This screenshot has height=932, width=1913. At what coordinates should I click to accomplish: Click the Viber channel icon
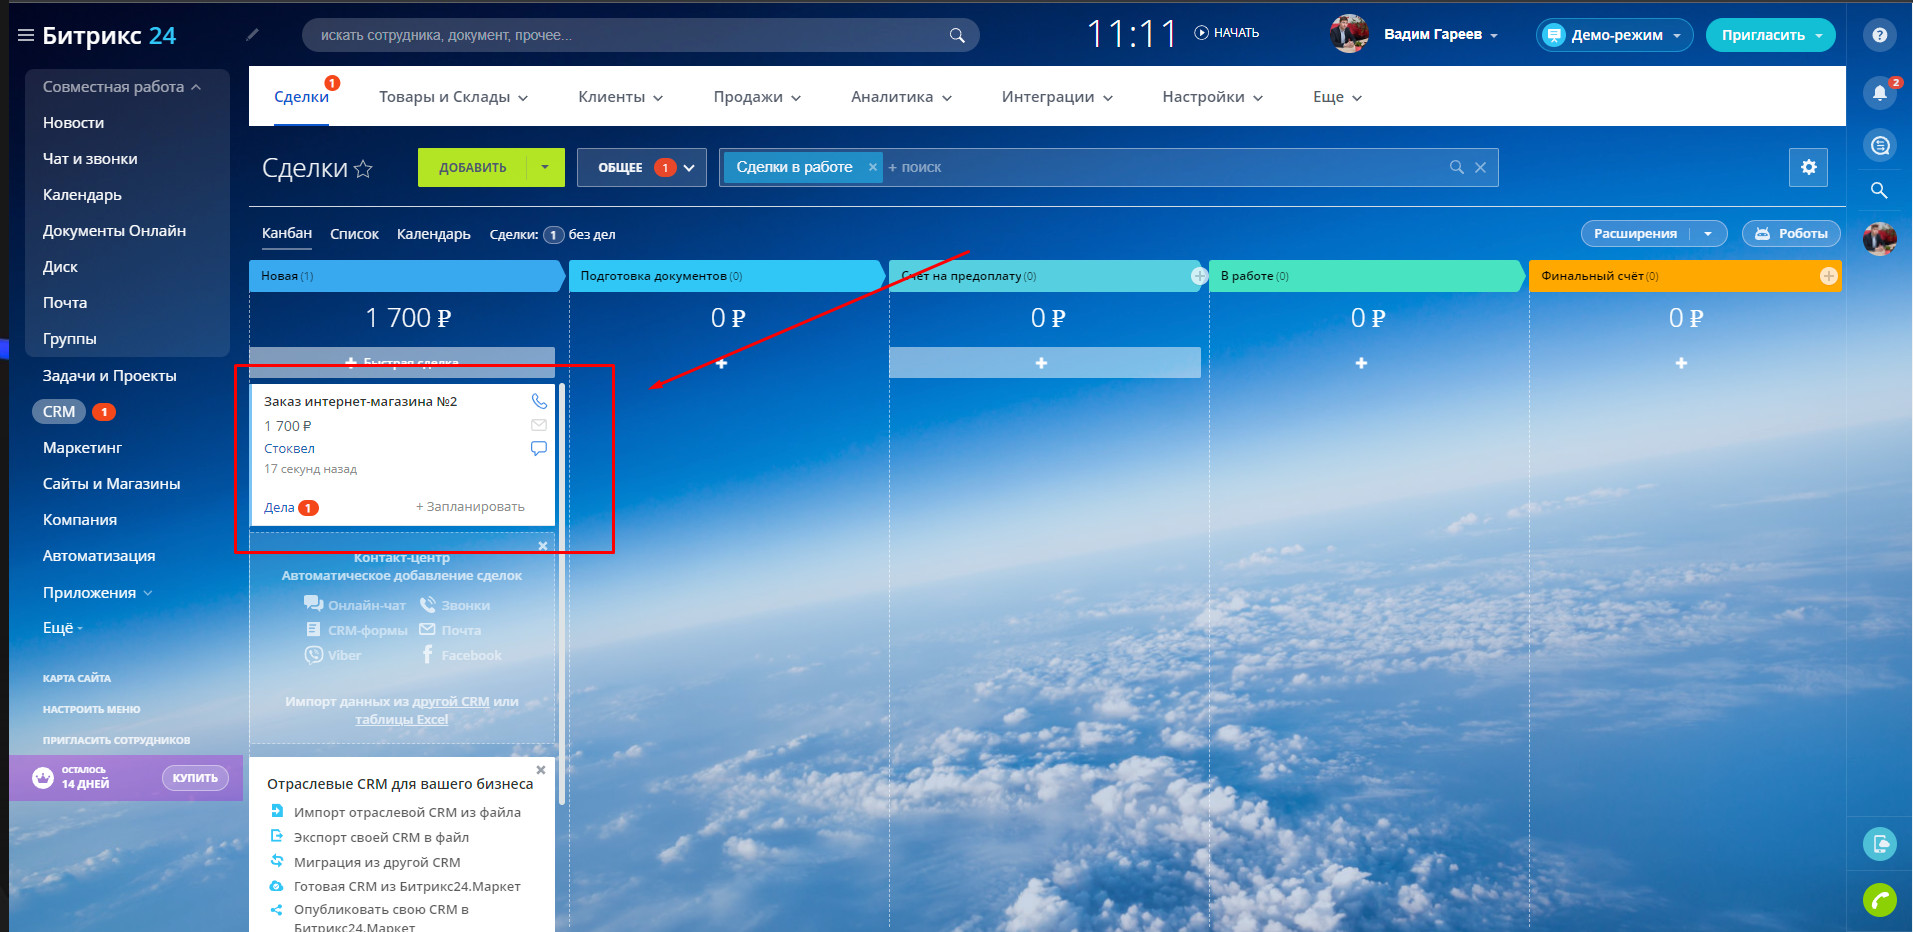click(314, 655)
